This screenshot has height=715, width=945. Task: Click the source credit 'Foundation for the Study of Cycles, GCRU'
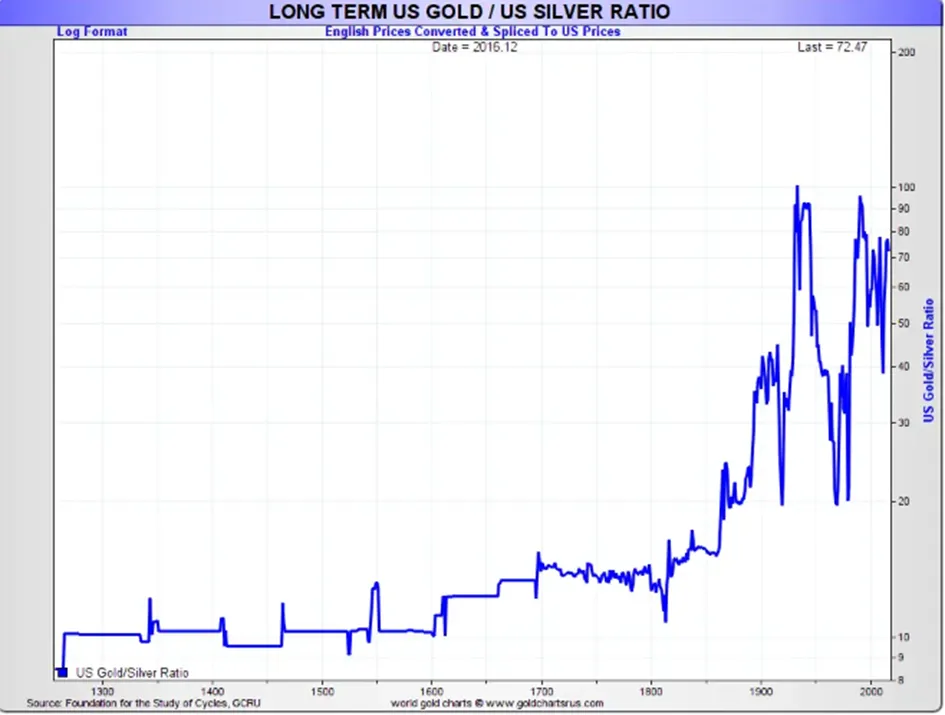(x=163, y=703)
